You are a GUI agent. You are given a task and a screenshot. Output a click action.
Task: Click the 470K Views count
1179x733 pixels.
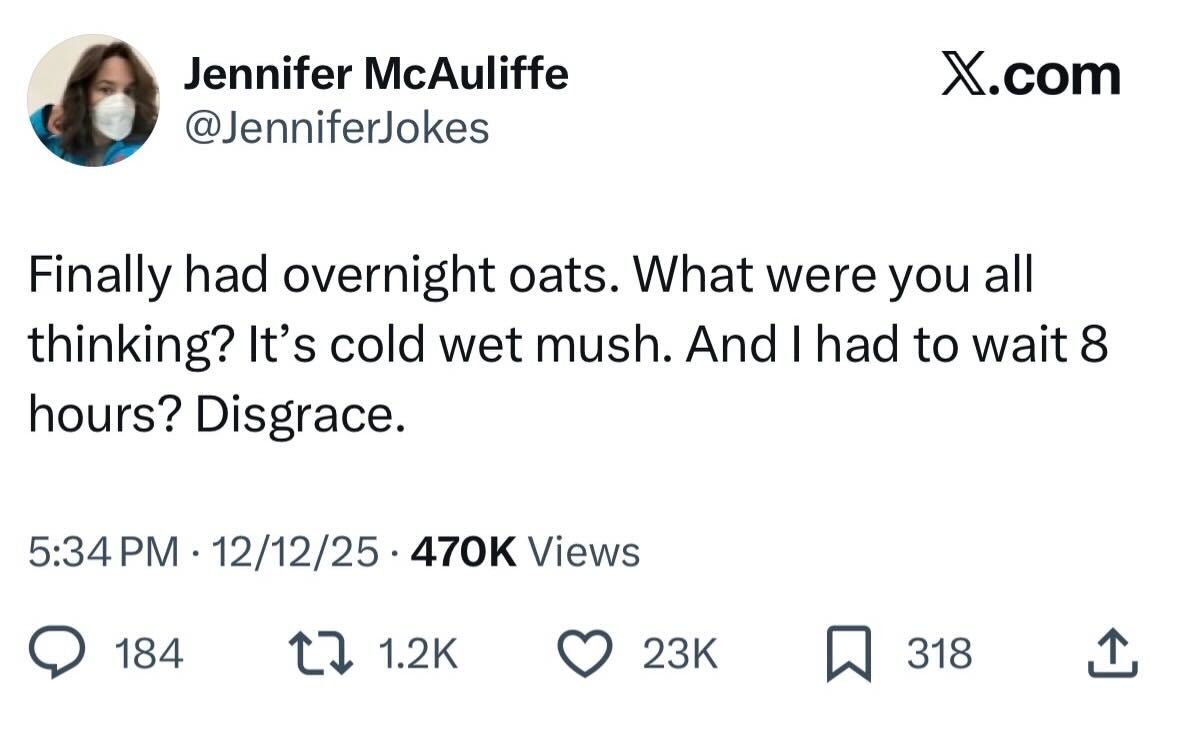[525, 550]
